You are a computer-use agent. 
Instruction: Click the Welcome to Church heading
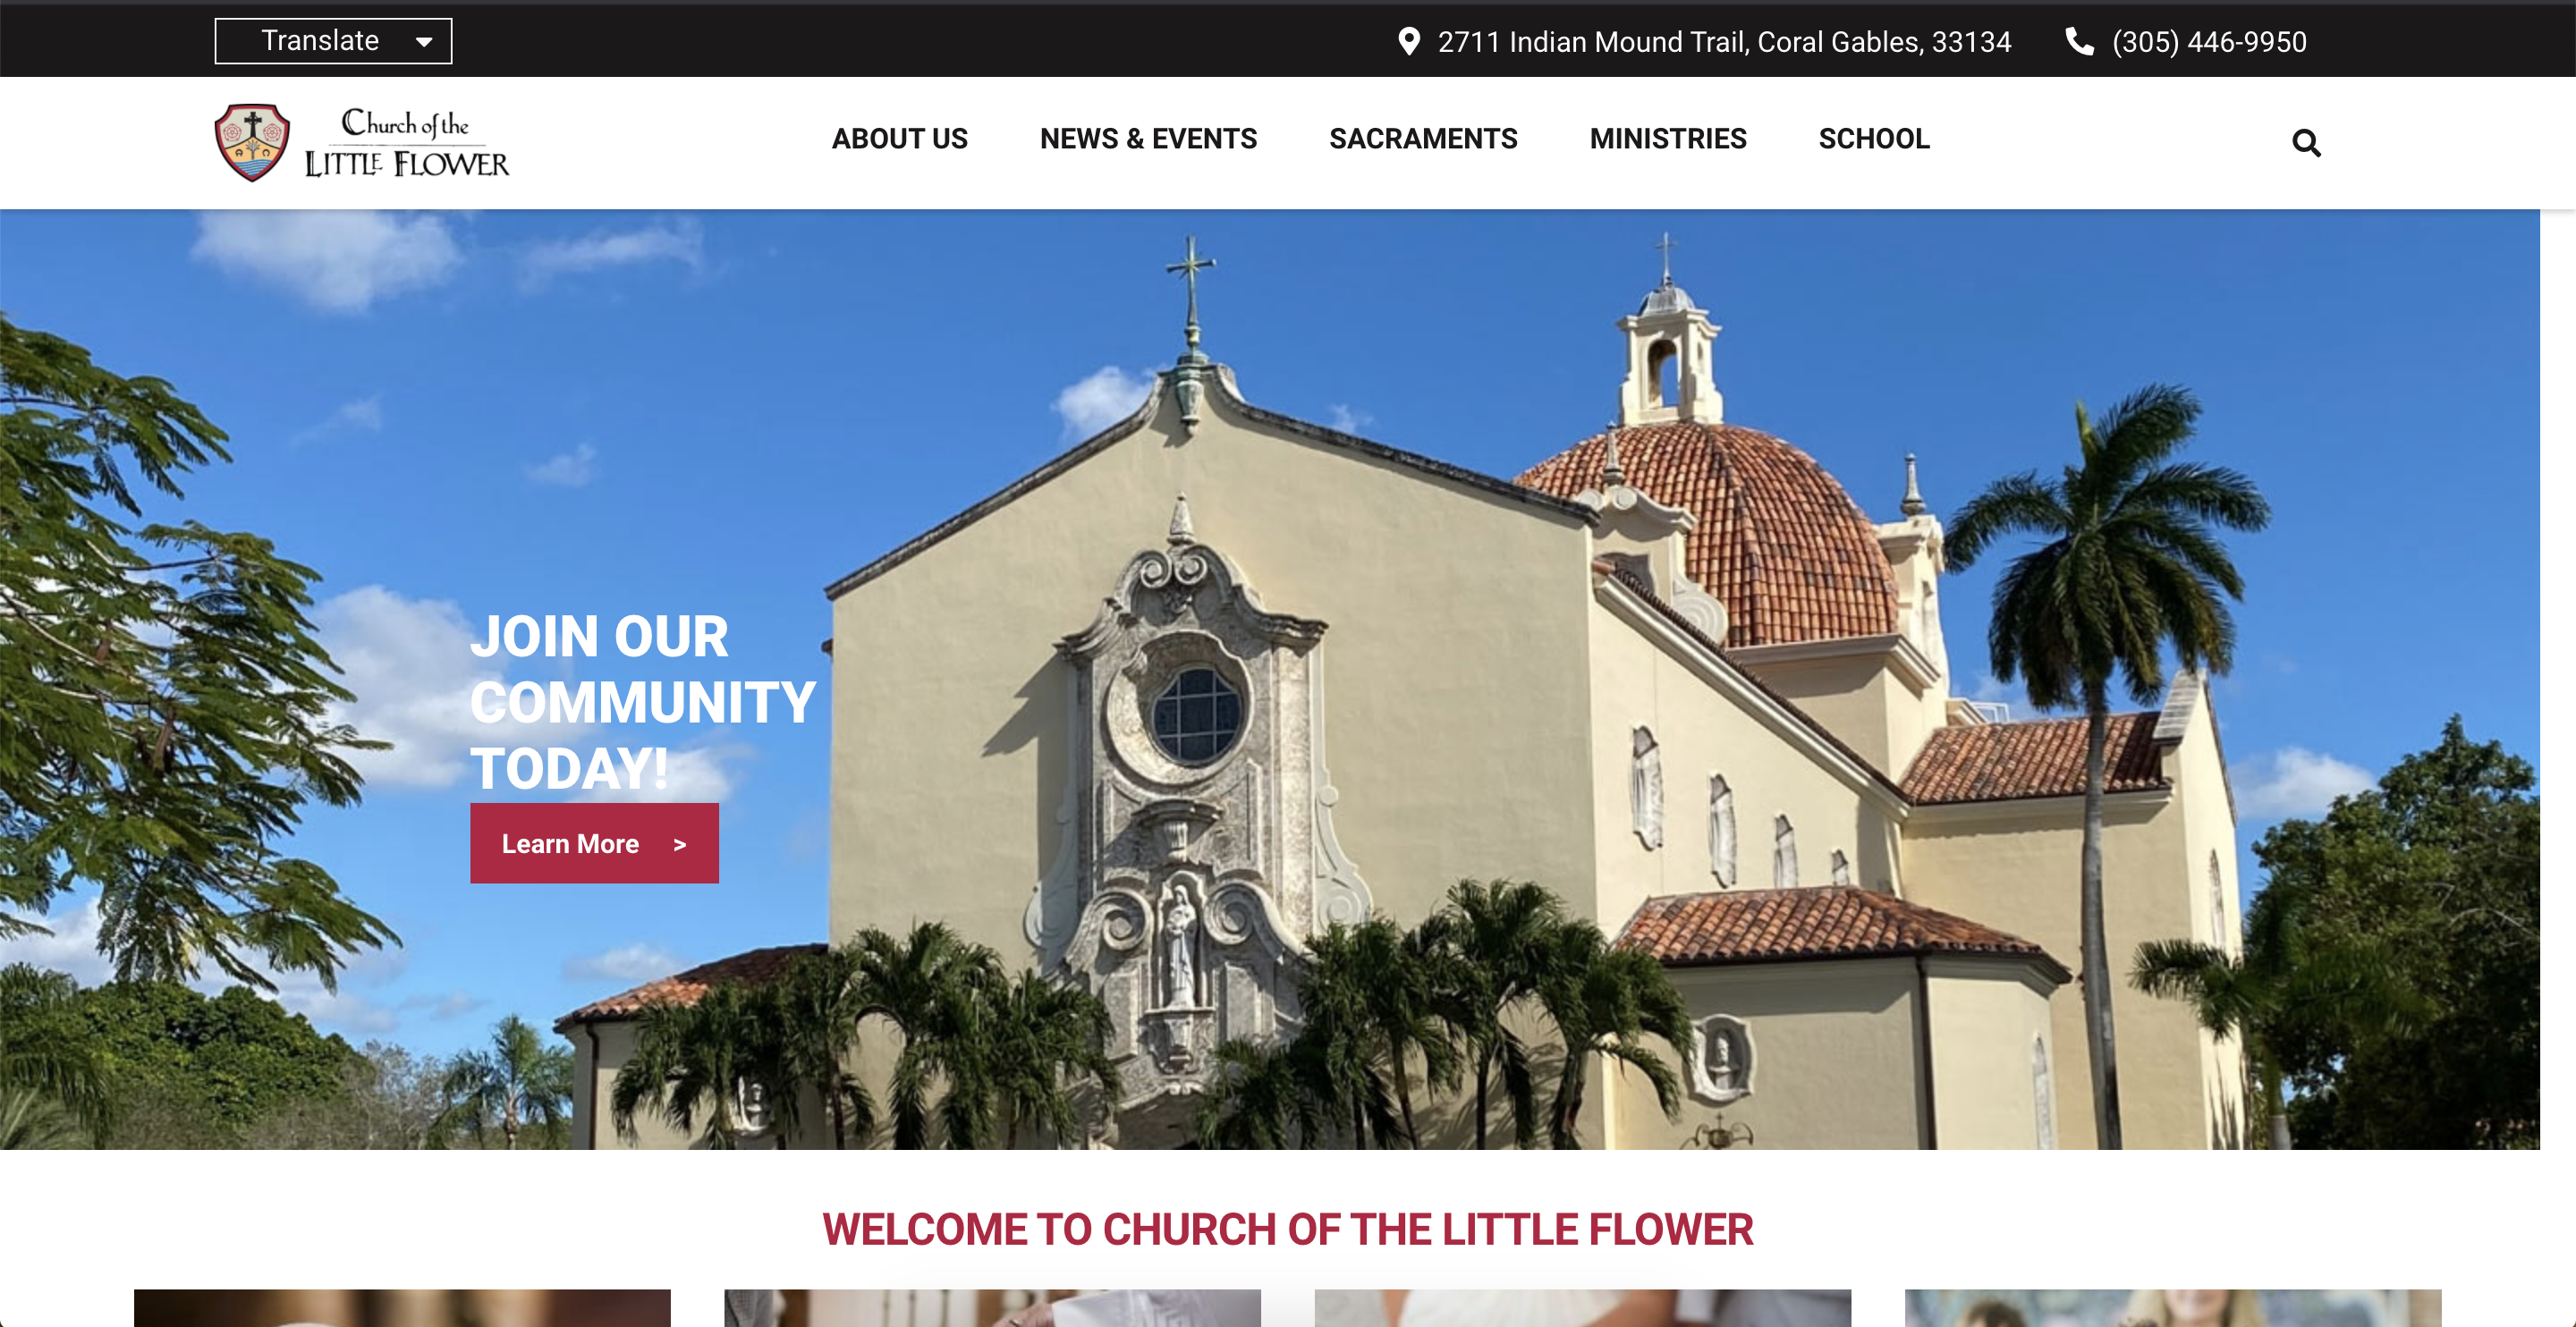tap(1287, 1229)
